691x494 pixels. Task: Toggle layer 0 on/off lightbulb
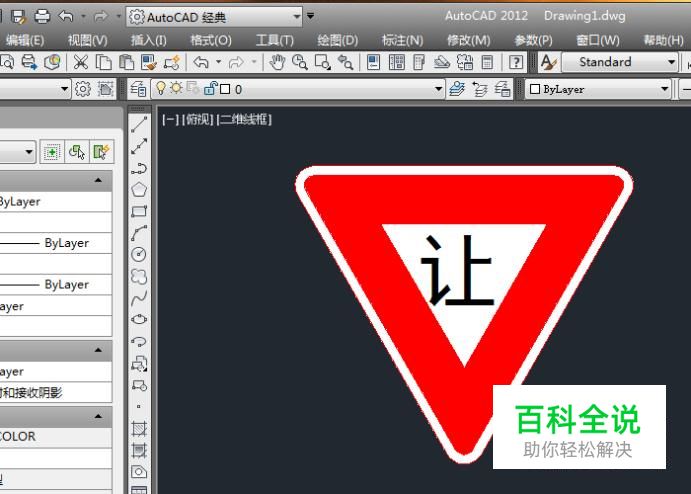click(x=161, y=89)
